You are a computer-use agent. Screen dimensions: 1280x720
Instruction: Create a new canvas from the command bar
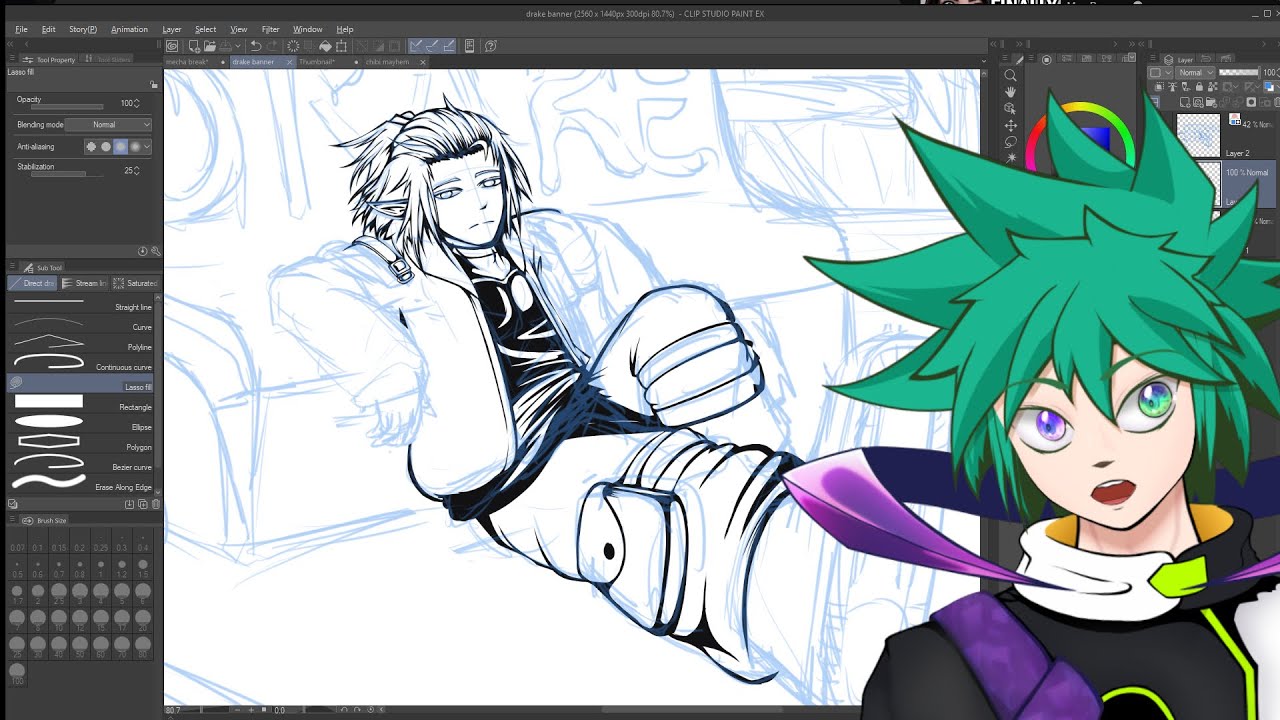(195, 46)
